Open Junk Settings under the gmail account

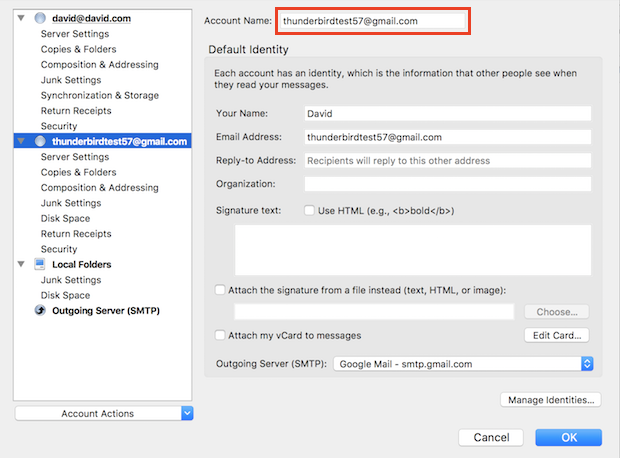click(x=71, y=203)
